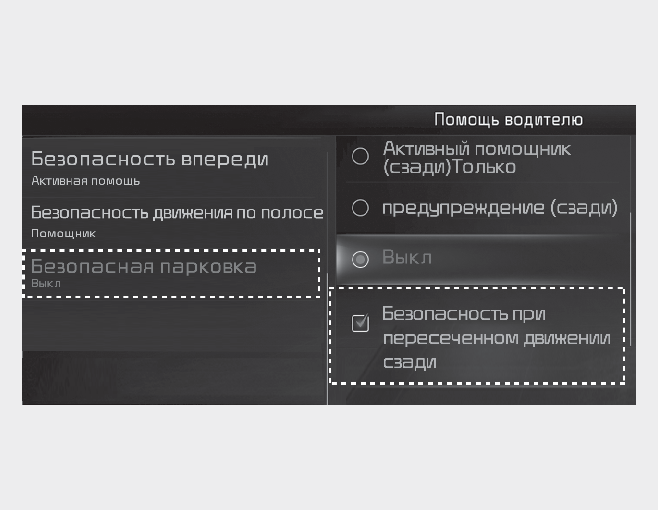Click the "предупреждение (сзади)" label text
Screen dimensions: 658x510
(499, 208)
